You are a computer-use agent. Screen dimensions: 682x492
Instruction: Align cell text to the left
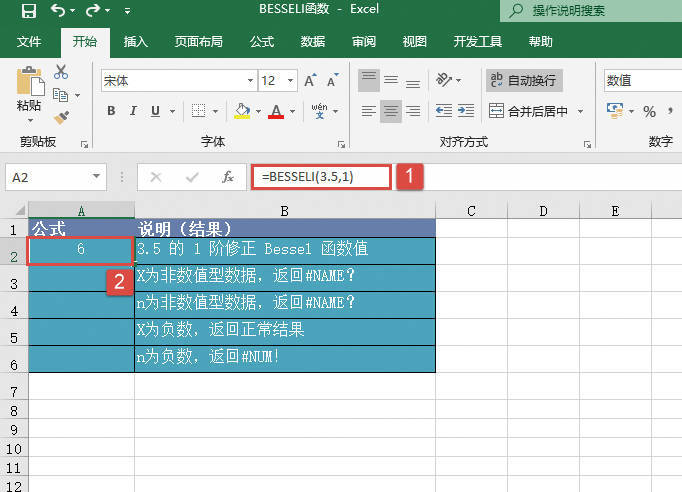coord(369,111)
